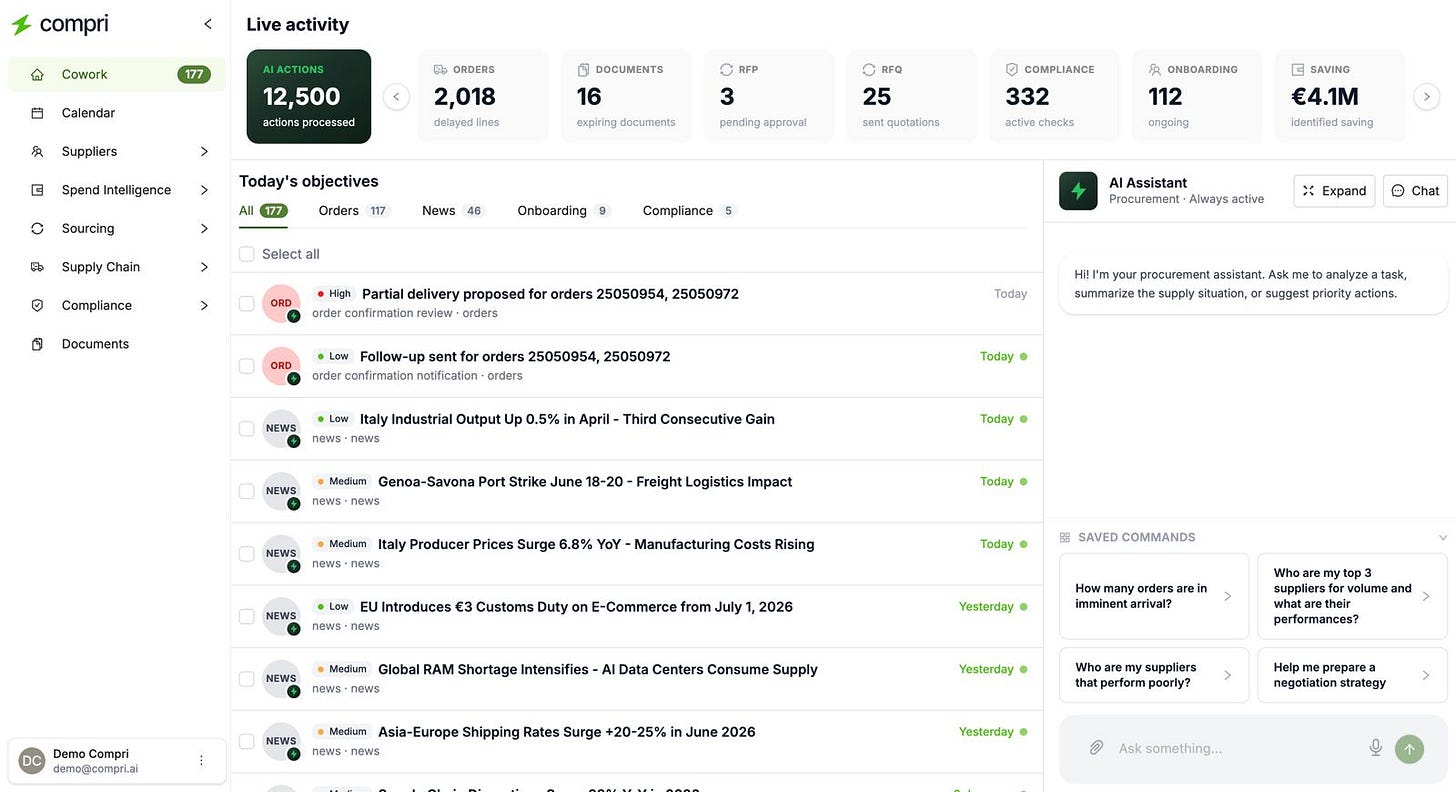1456x792 pixels.
Task: Tick checkbox for Global RAM Shortage row
Action: click(x=247, y=678)
